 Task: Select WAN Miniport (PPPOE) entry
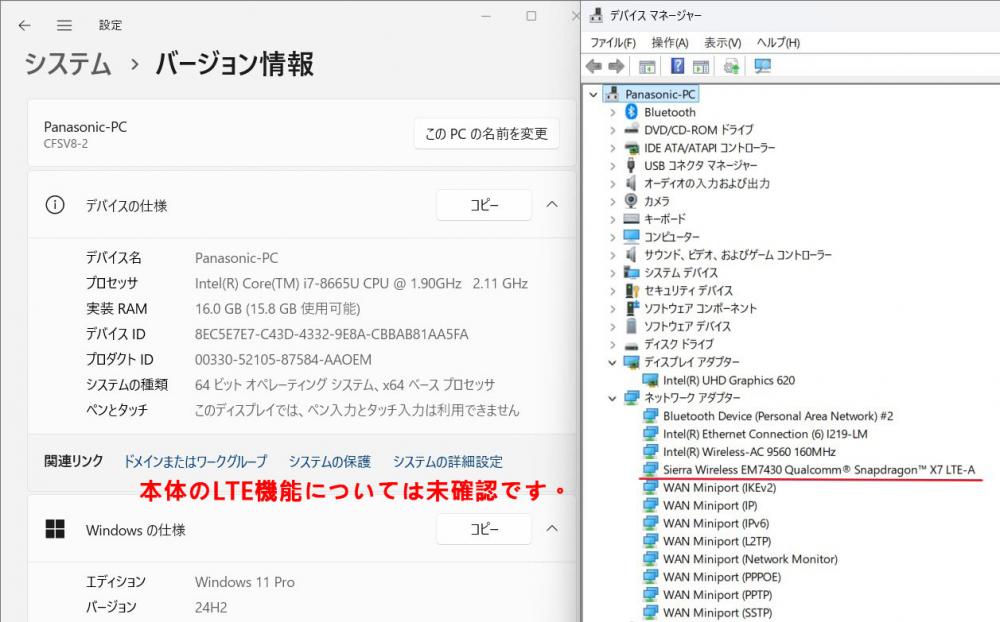click(722, 577)
